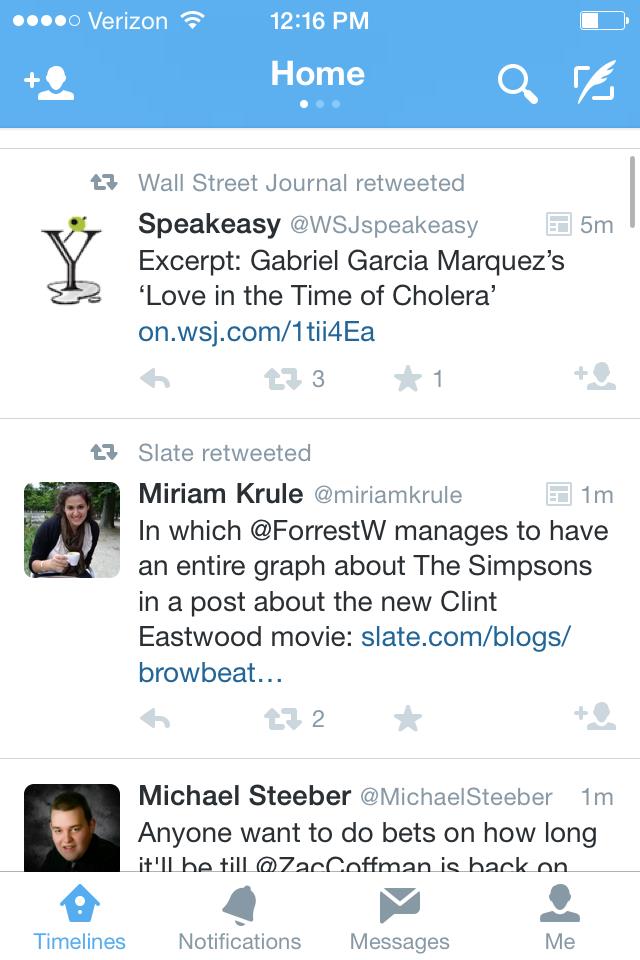Image resolution: width=640 pixels, height=960 pixels.
Task: Retweet the Speakeasy tweet
Action: (281, 379)
